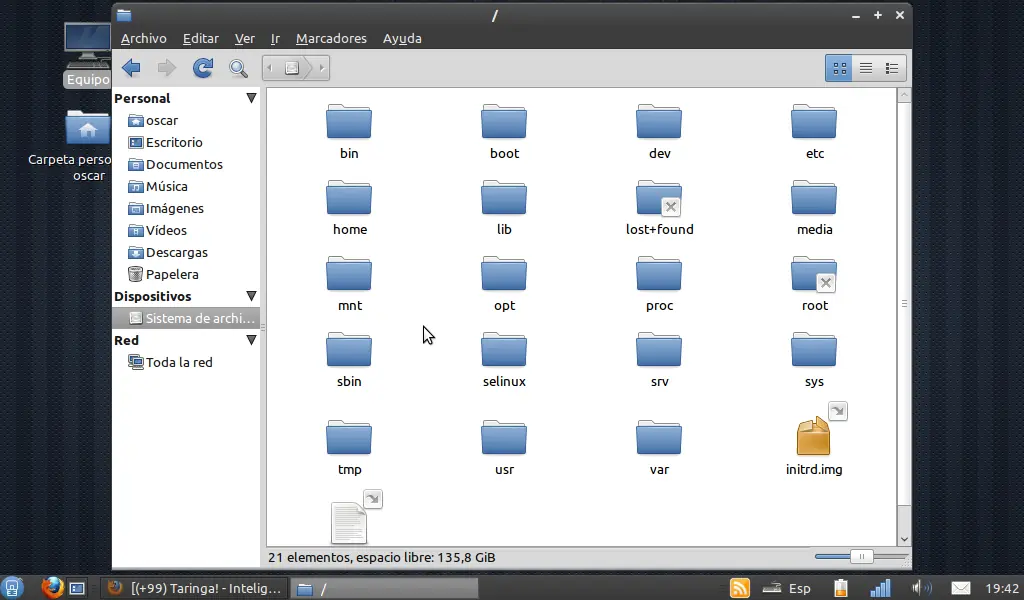The width and height of the screenshot is (1024, 600).
Task: Click the root location path button
Action: (x=292, y=68)
